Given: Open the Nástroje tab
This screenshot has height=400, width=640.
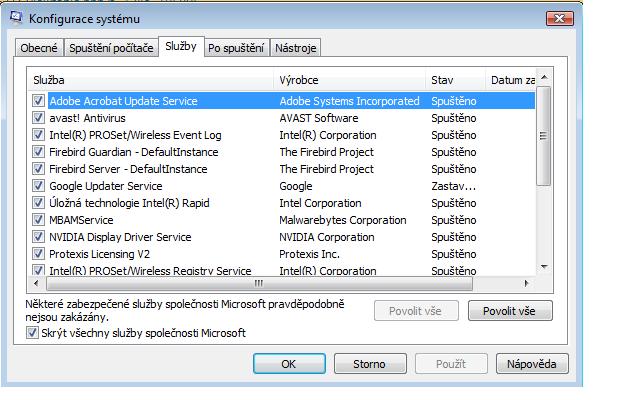Looking at the screenshot, I should pos(296,48).
